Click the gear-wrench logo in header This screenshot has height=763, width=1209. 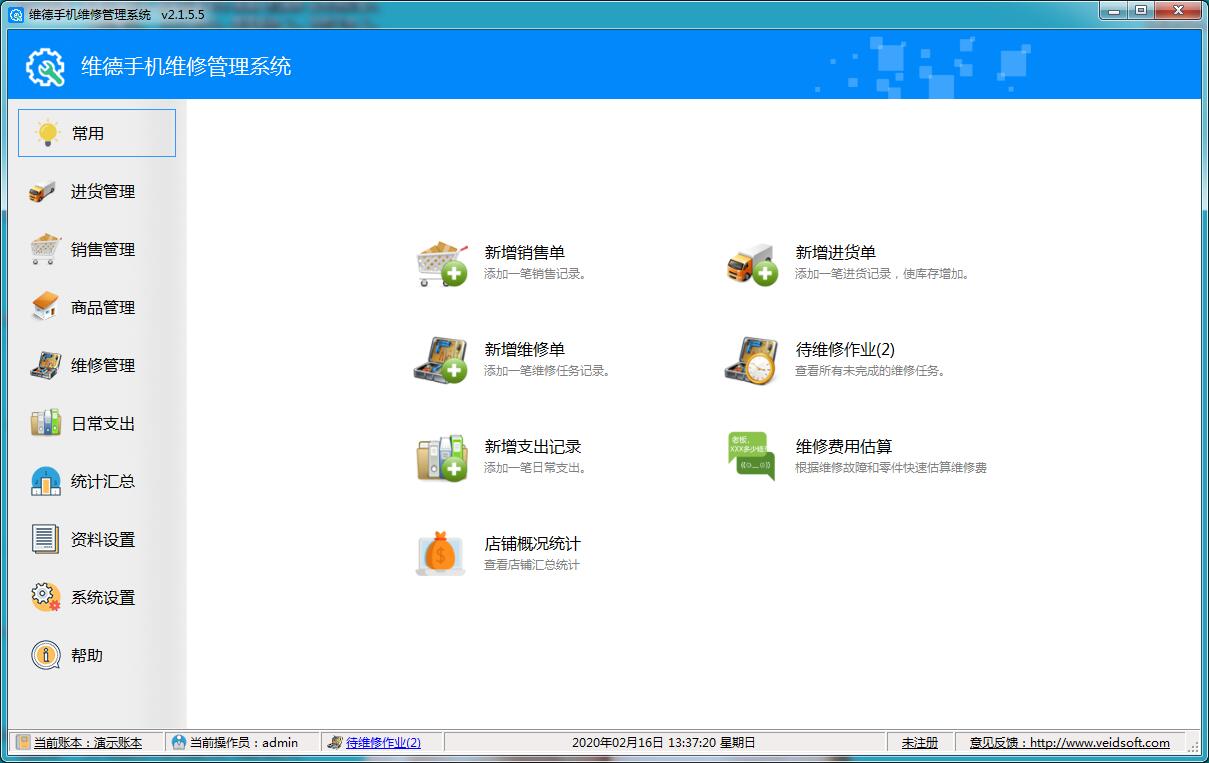coord(45,67)
